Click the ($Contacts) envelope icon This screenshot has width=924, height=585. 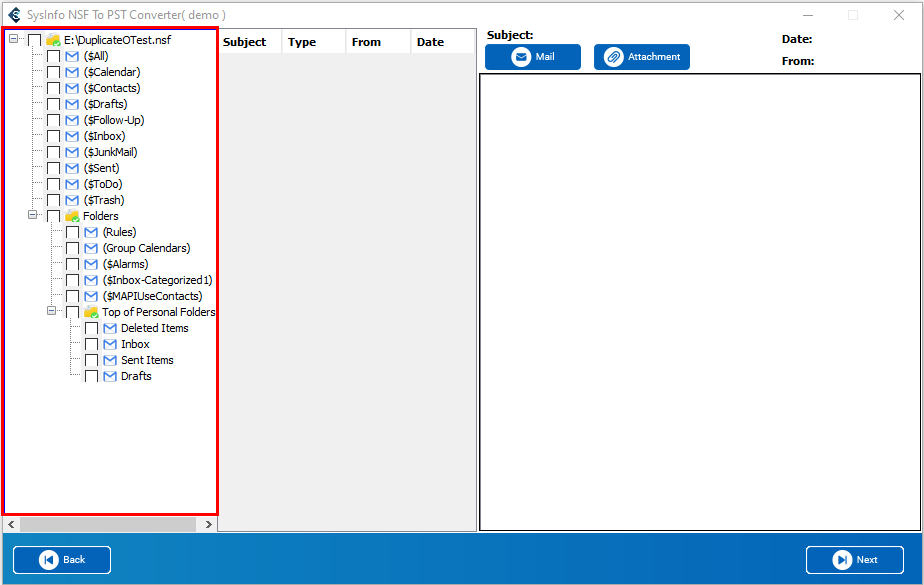pyautogui.click(x=72, y=88)
